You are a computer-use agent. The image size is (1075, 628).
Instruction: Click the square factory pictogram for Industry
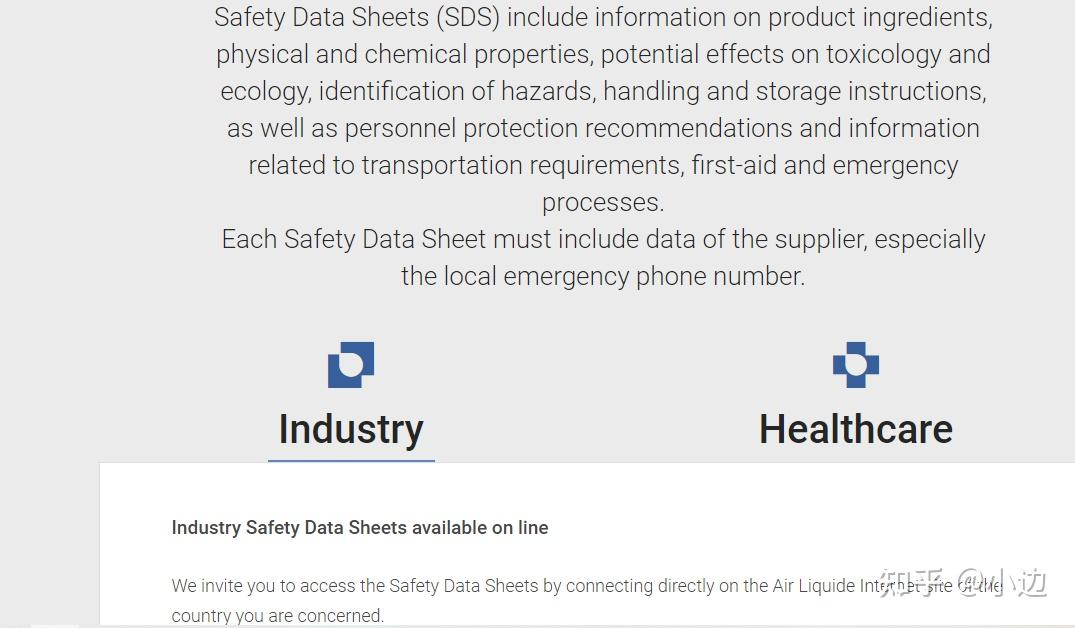click(350, 364)
